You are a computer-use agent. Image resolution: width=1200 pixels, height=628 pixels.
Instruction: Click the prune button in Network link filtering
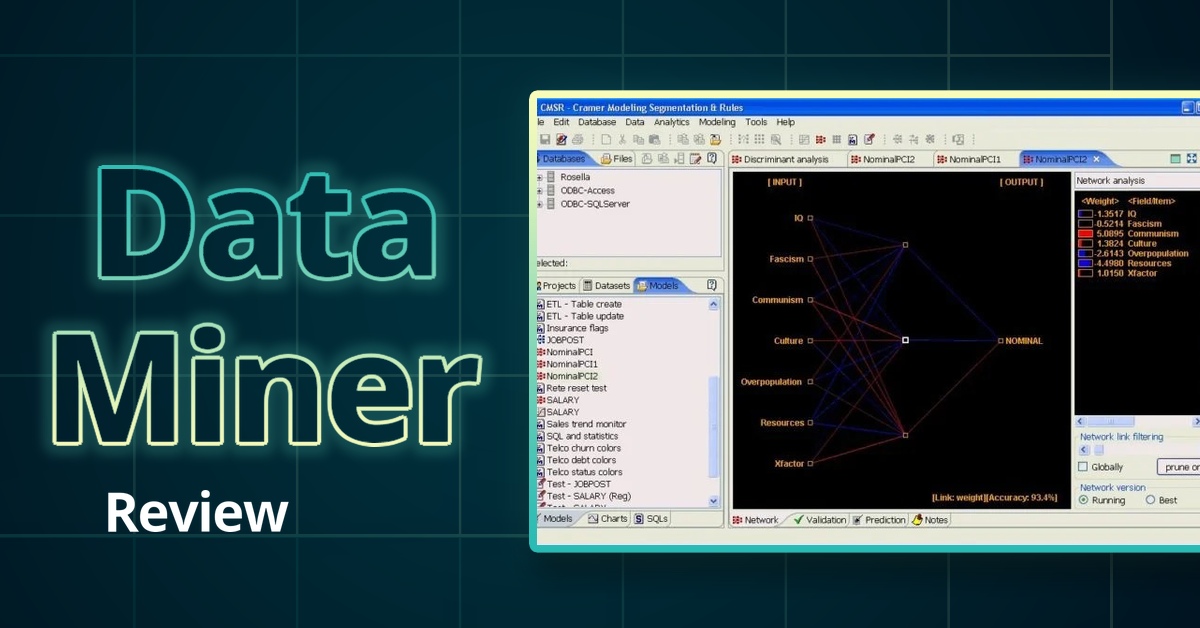1180,466
